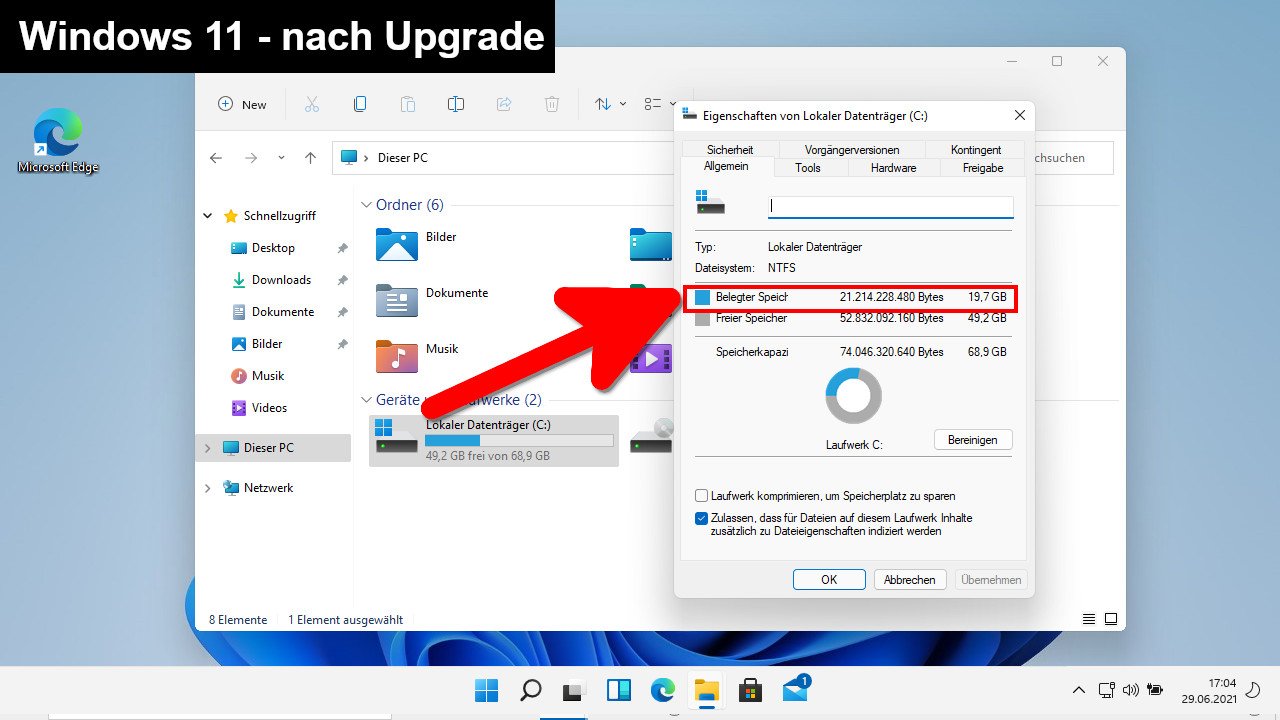Open the Sicherheit tab
Viewport: 1280px width, 720px height.
(x=729, y=150)
